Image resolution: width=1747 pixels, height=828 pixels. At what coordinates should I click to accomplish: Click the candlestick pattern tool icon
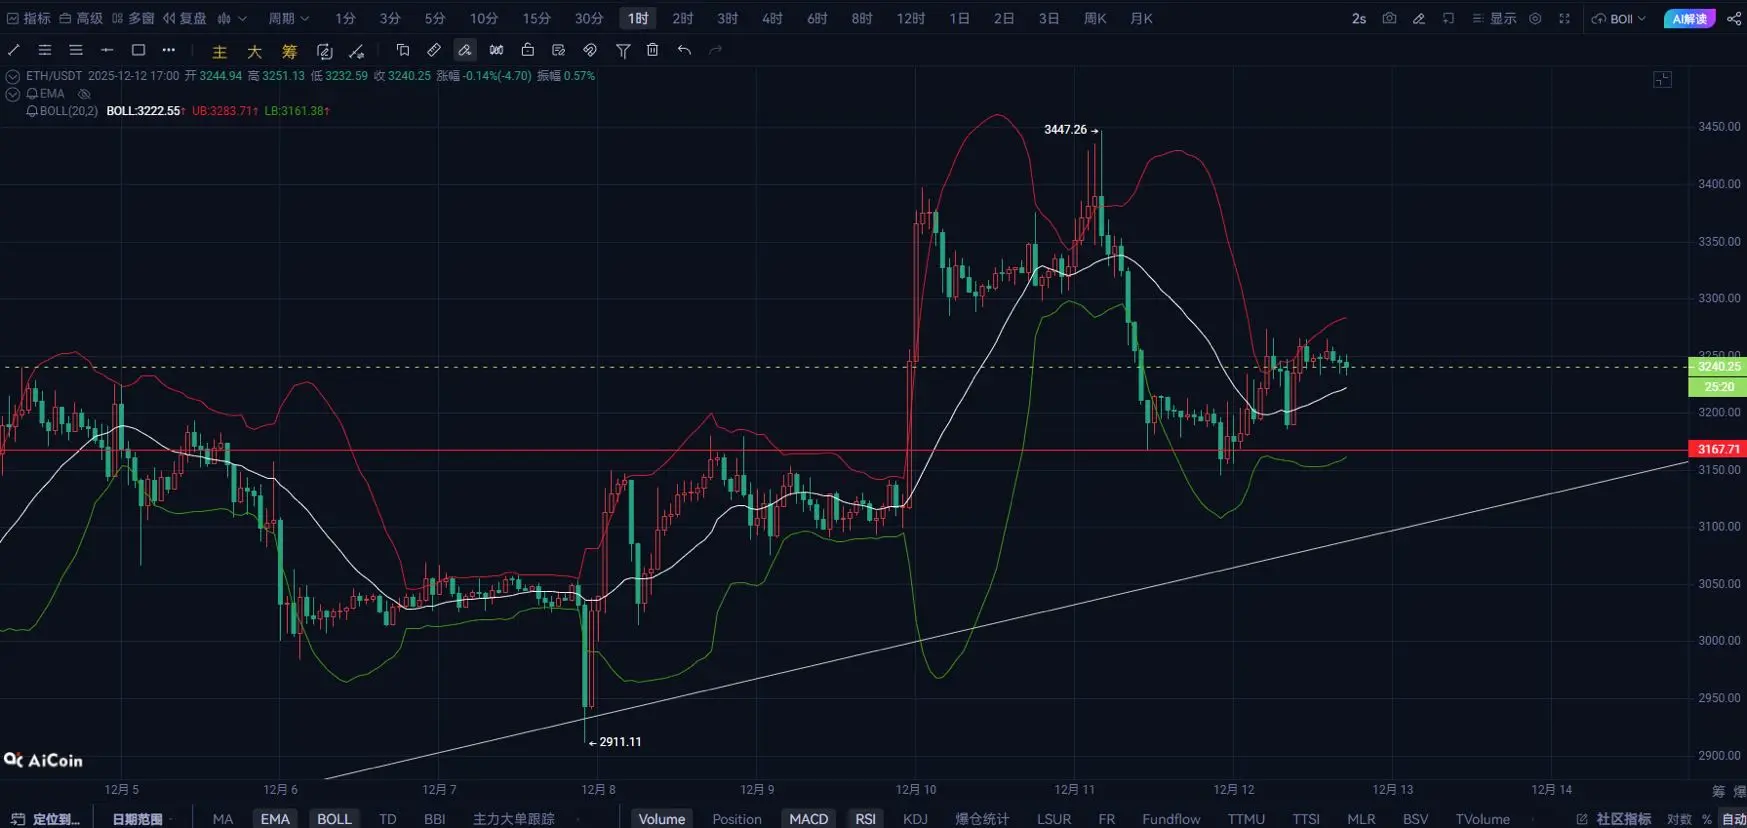496,50
